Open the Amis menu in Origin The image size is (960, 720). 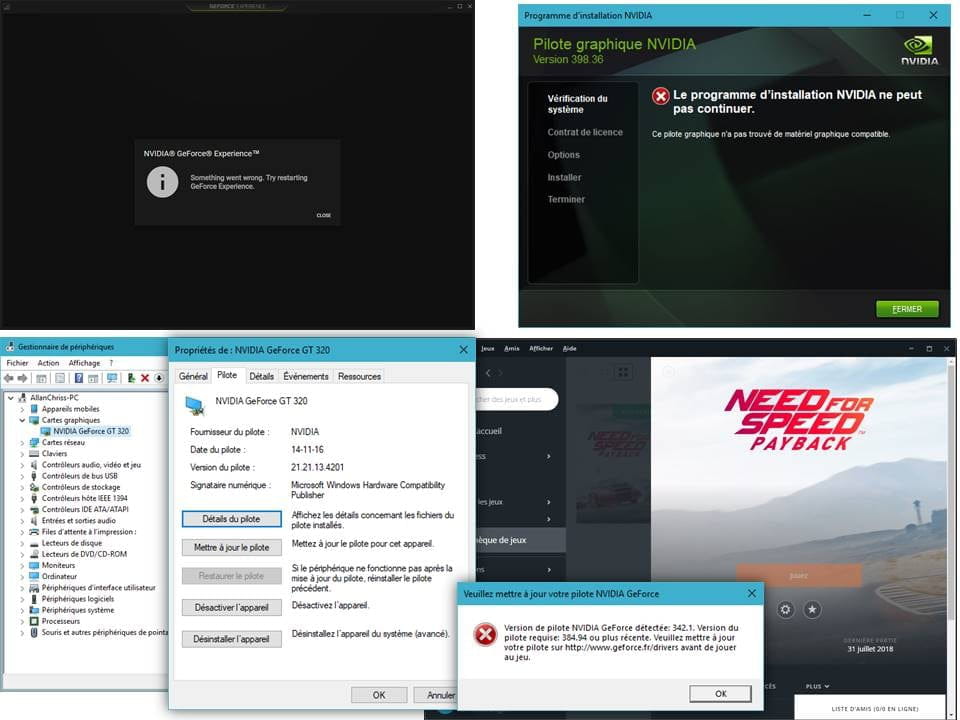512,348
